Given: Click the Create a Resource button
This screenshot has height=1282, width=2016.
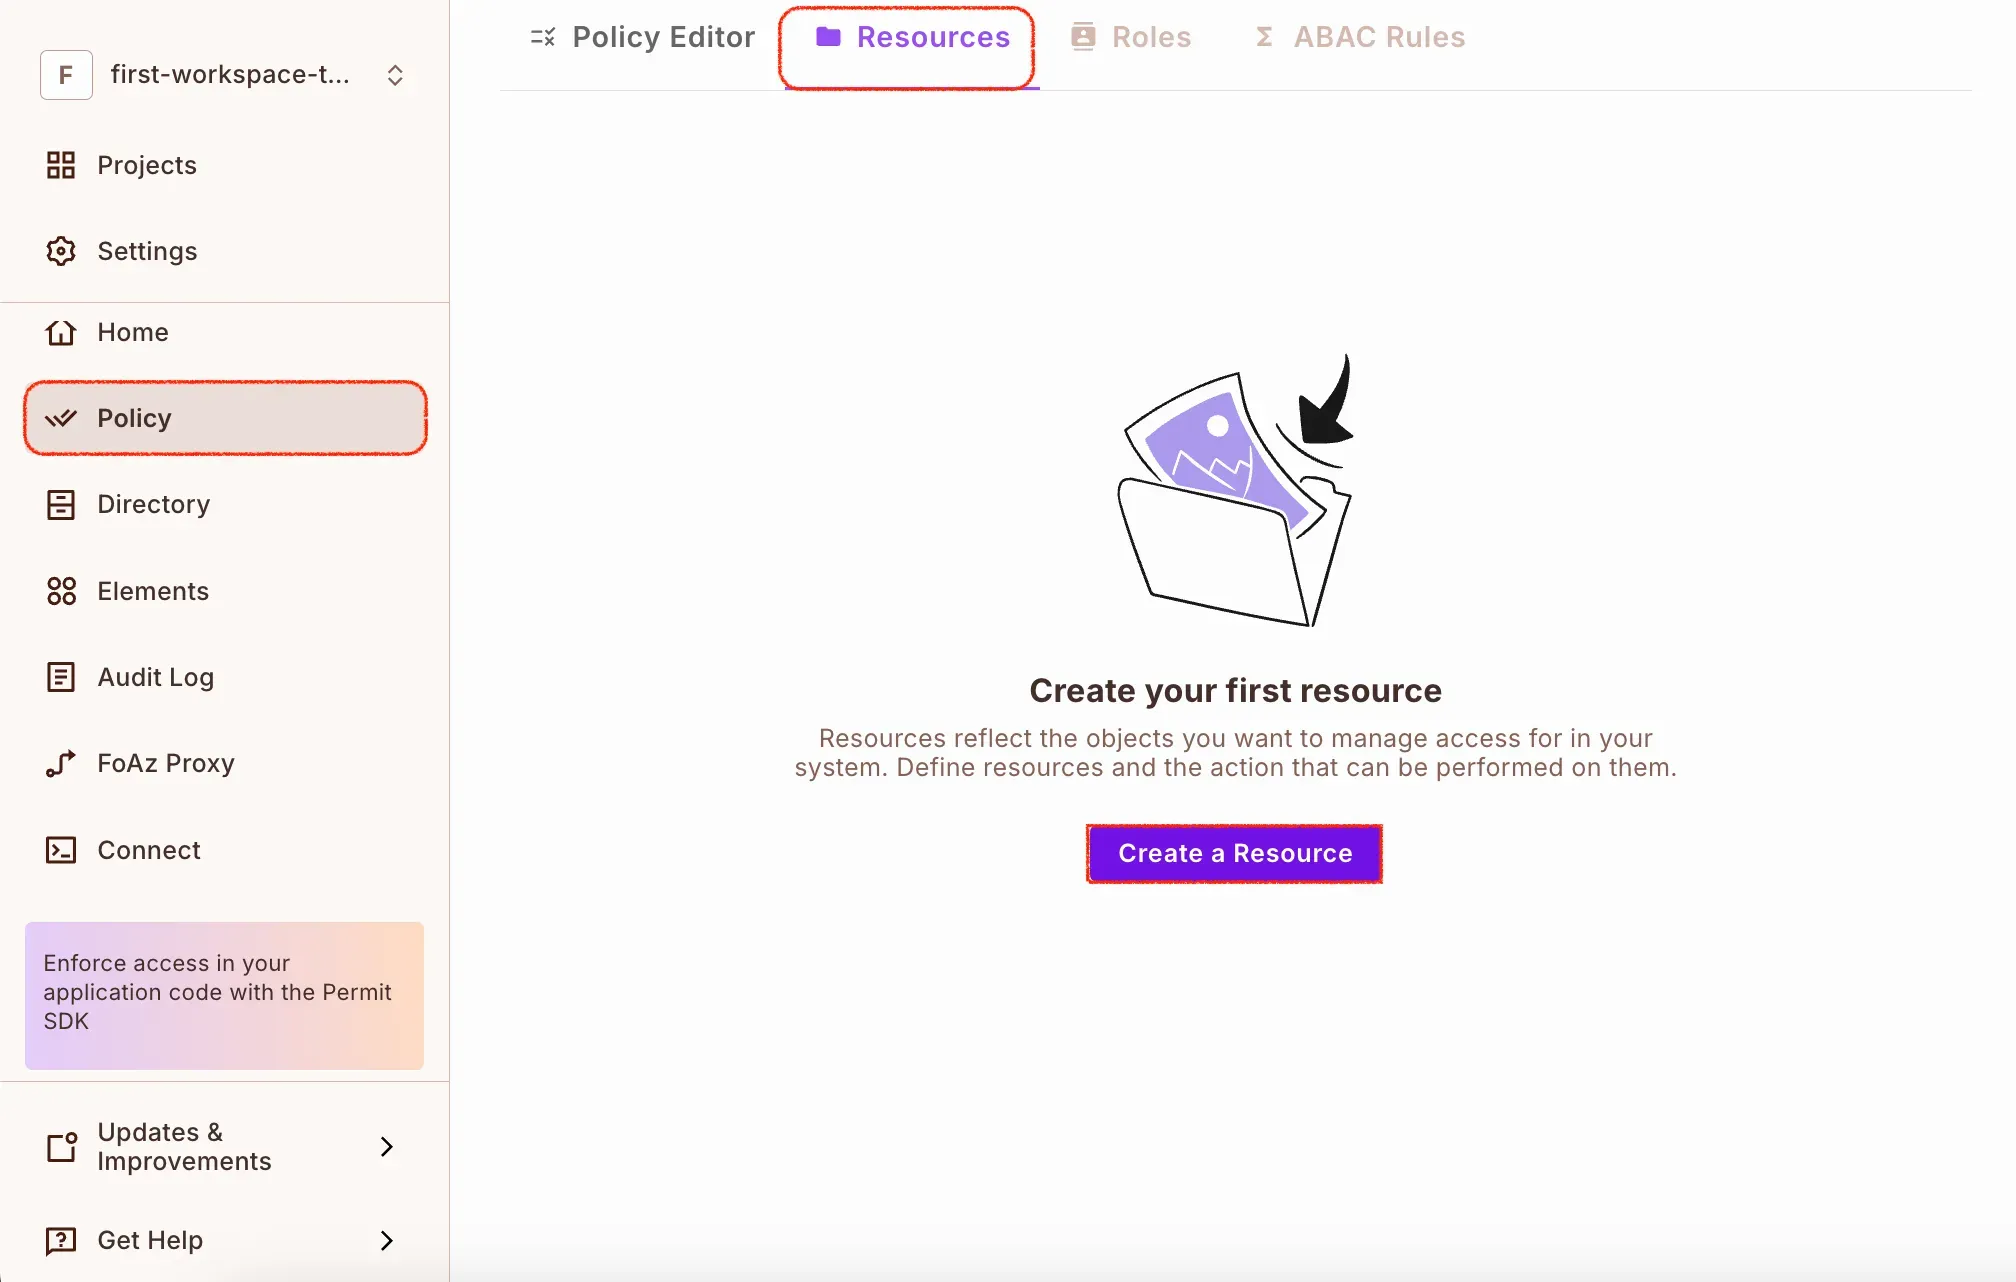Looking at the screenshot, I should (x=1234, y=853).
